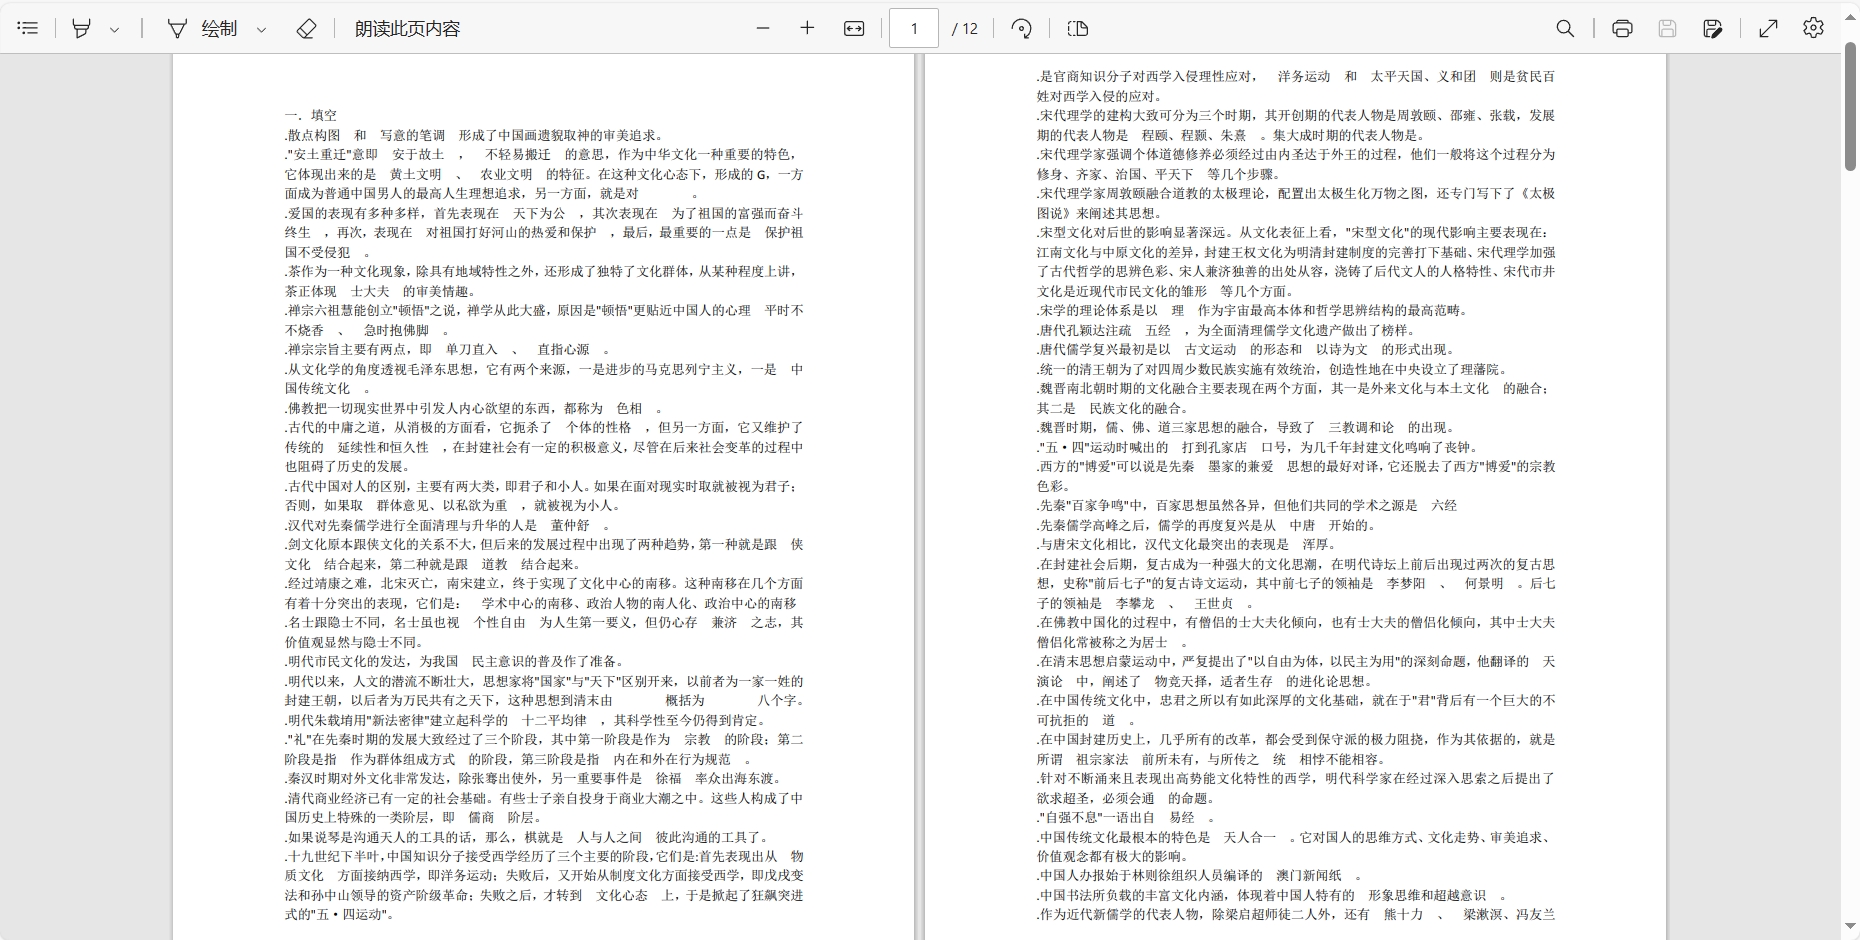Focus the page number input field

coord(914,28)
